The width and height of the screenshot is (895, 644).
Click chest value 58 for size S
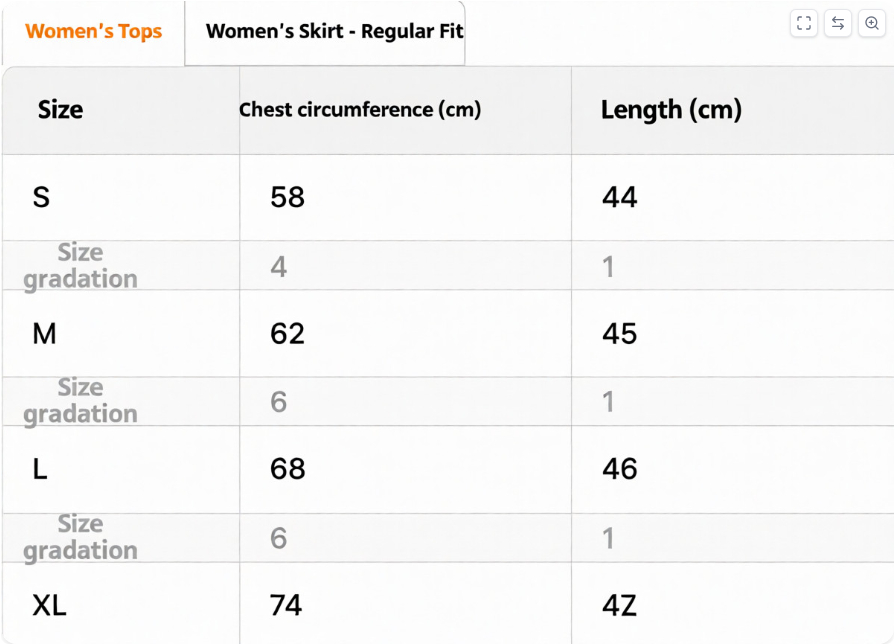pyautogui.click(x=287, y=197)
